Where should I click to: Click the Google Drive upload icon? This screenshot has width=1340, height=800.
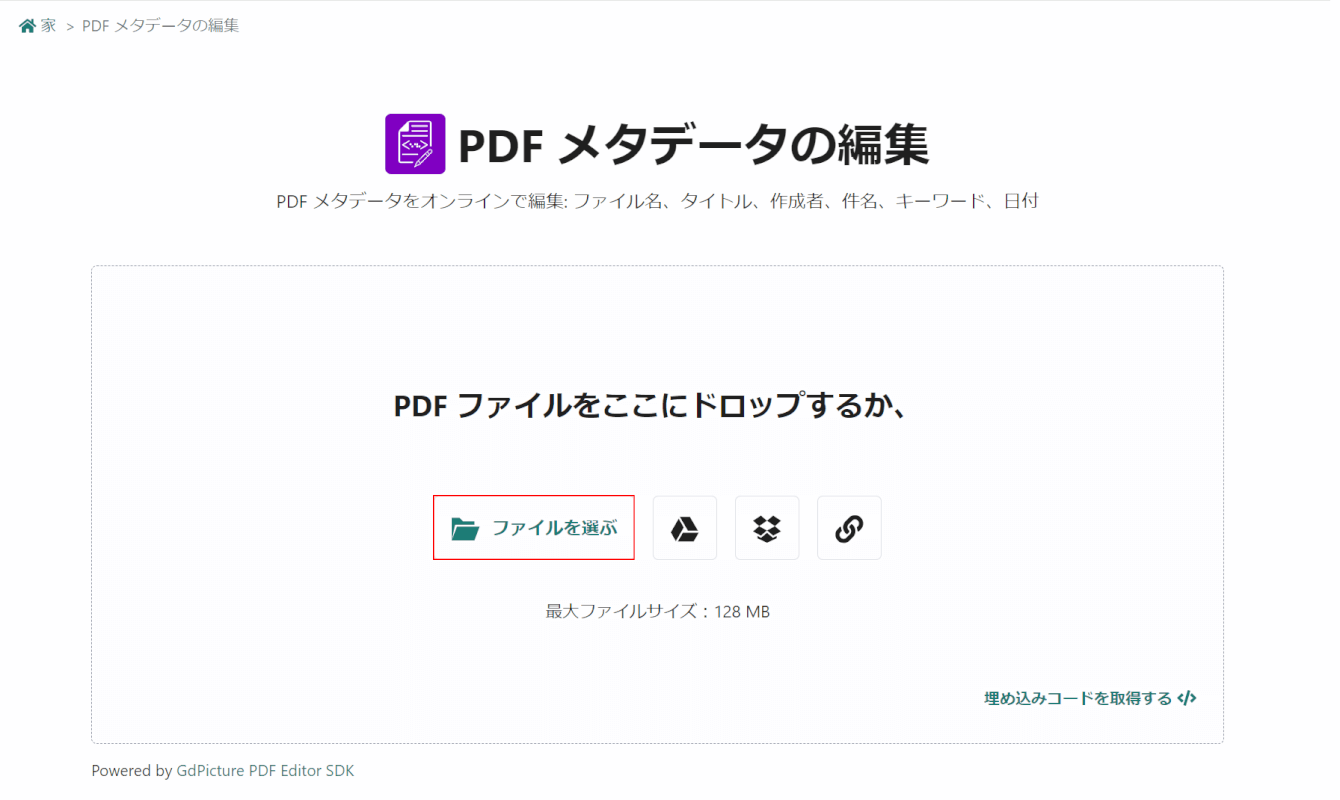coord(685,528)
